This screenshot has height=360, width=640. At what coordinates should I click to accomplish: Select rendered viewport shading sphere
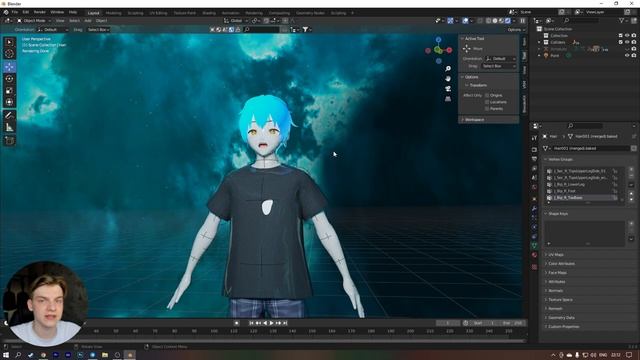pos(508,20)
